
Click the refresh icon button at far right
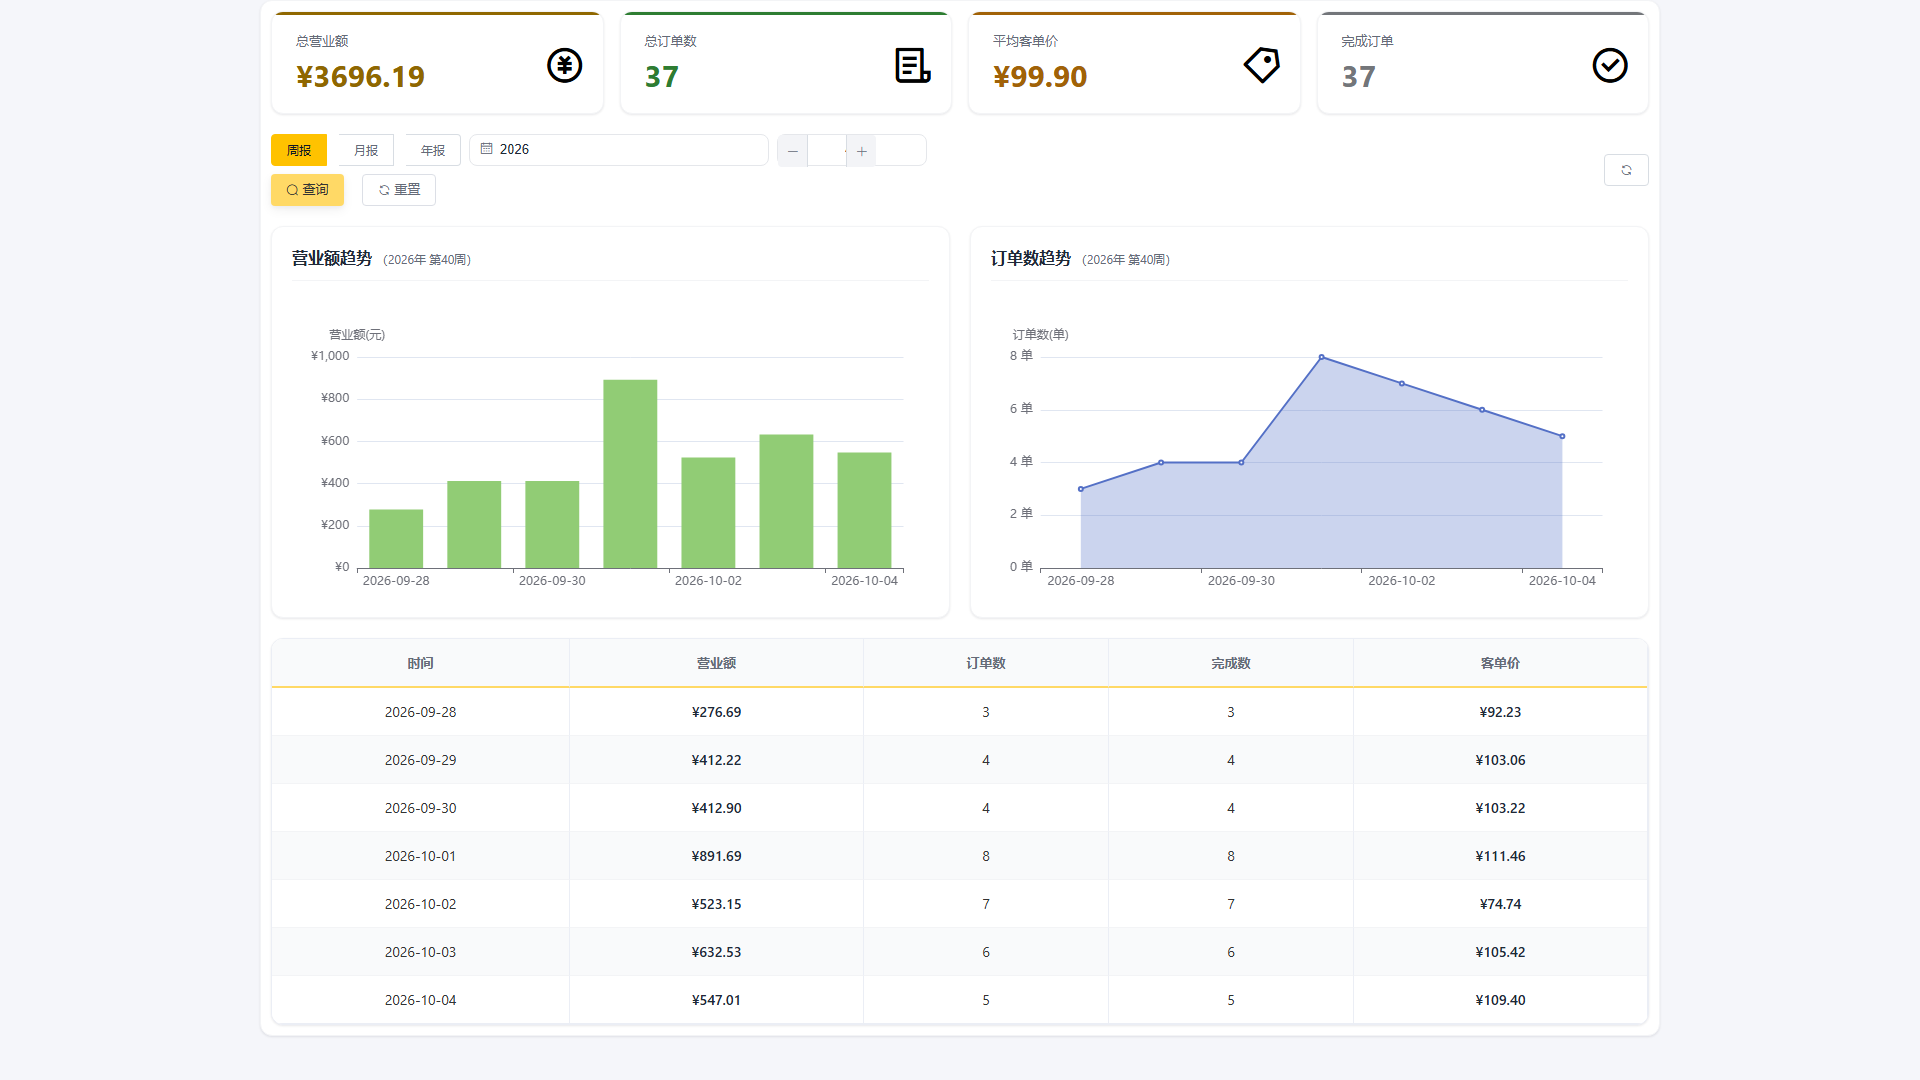click(x=1626, y=170)
